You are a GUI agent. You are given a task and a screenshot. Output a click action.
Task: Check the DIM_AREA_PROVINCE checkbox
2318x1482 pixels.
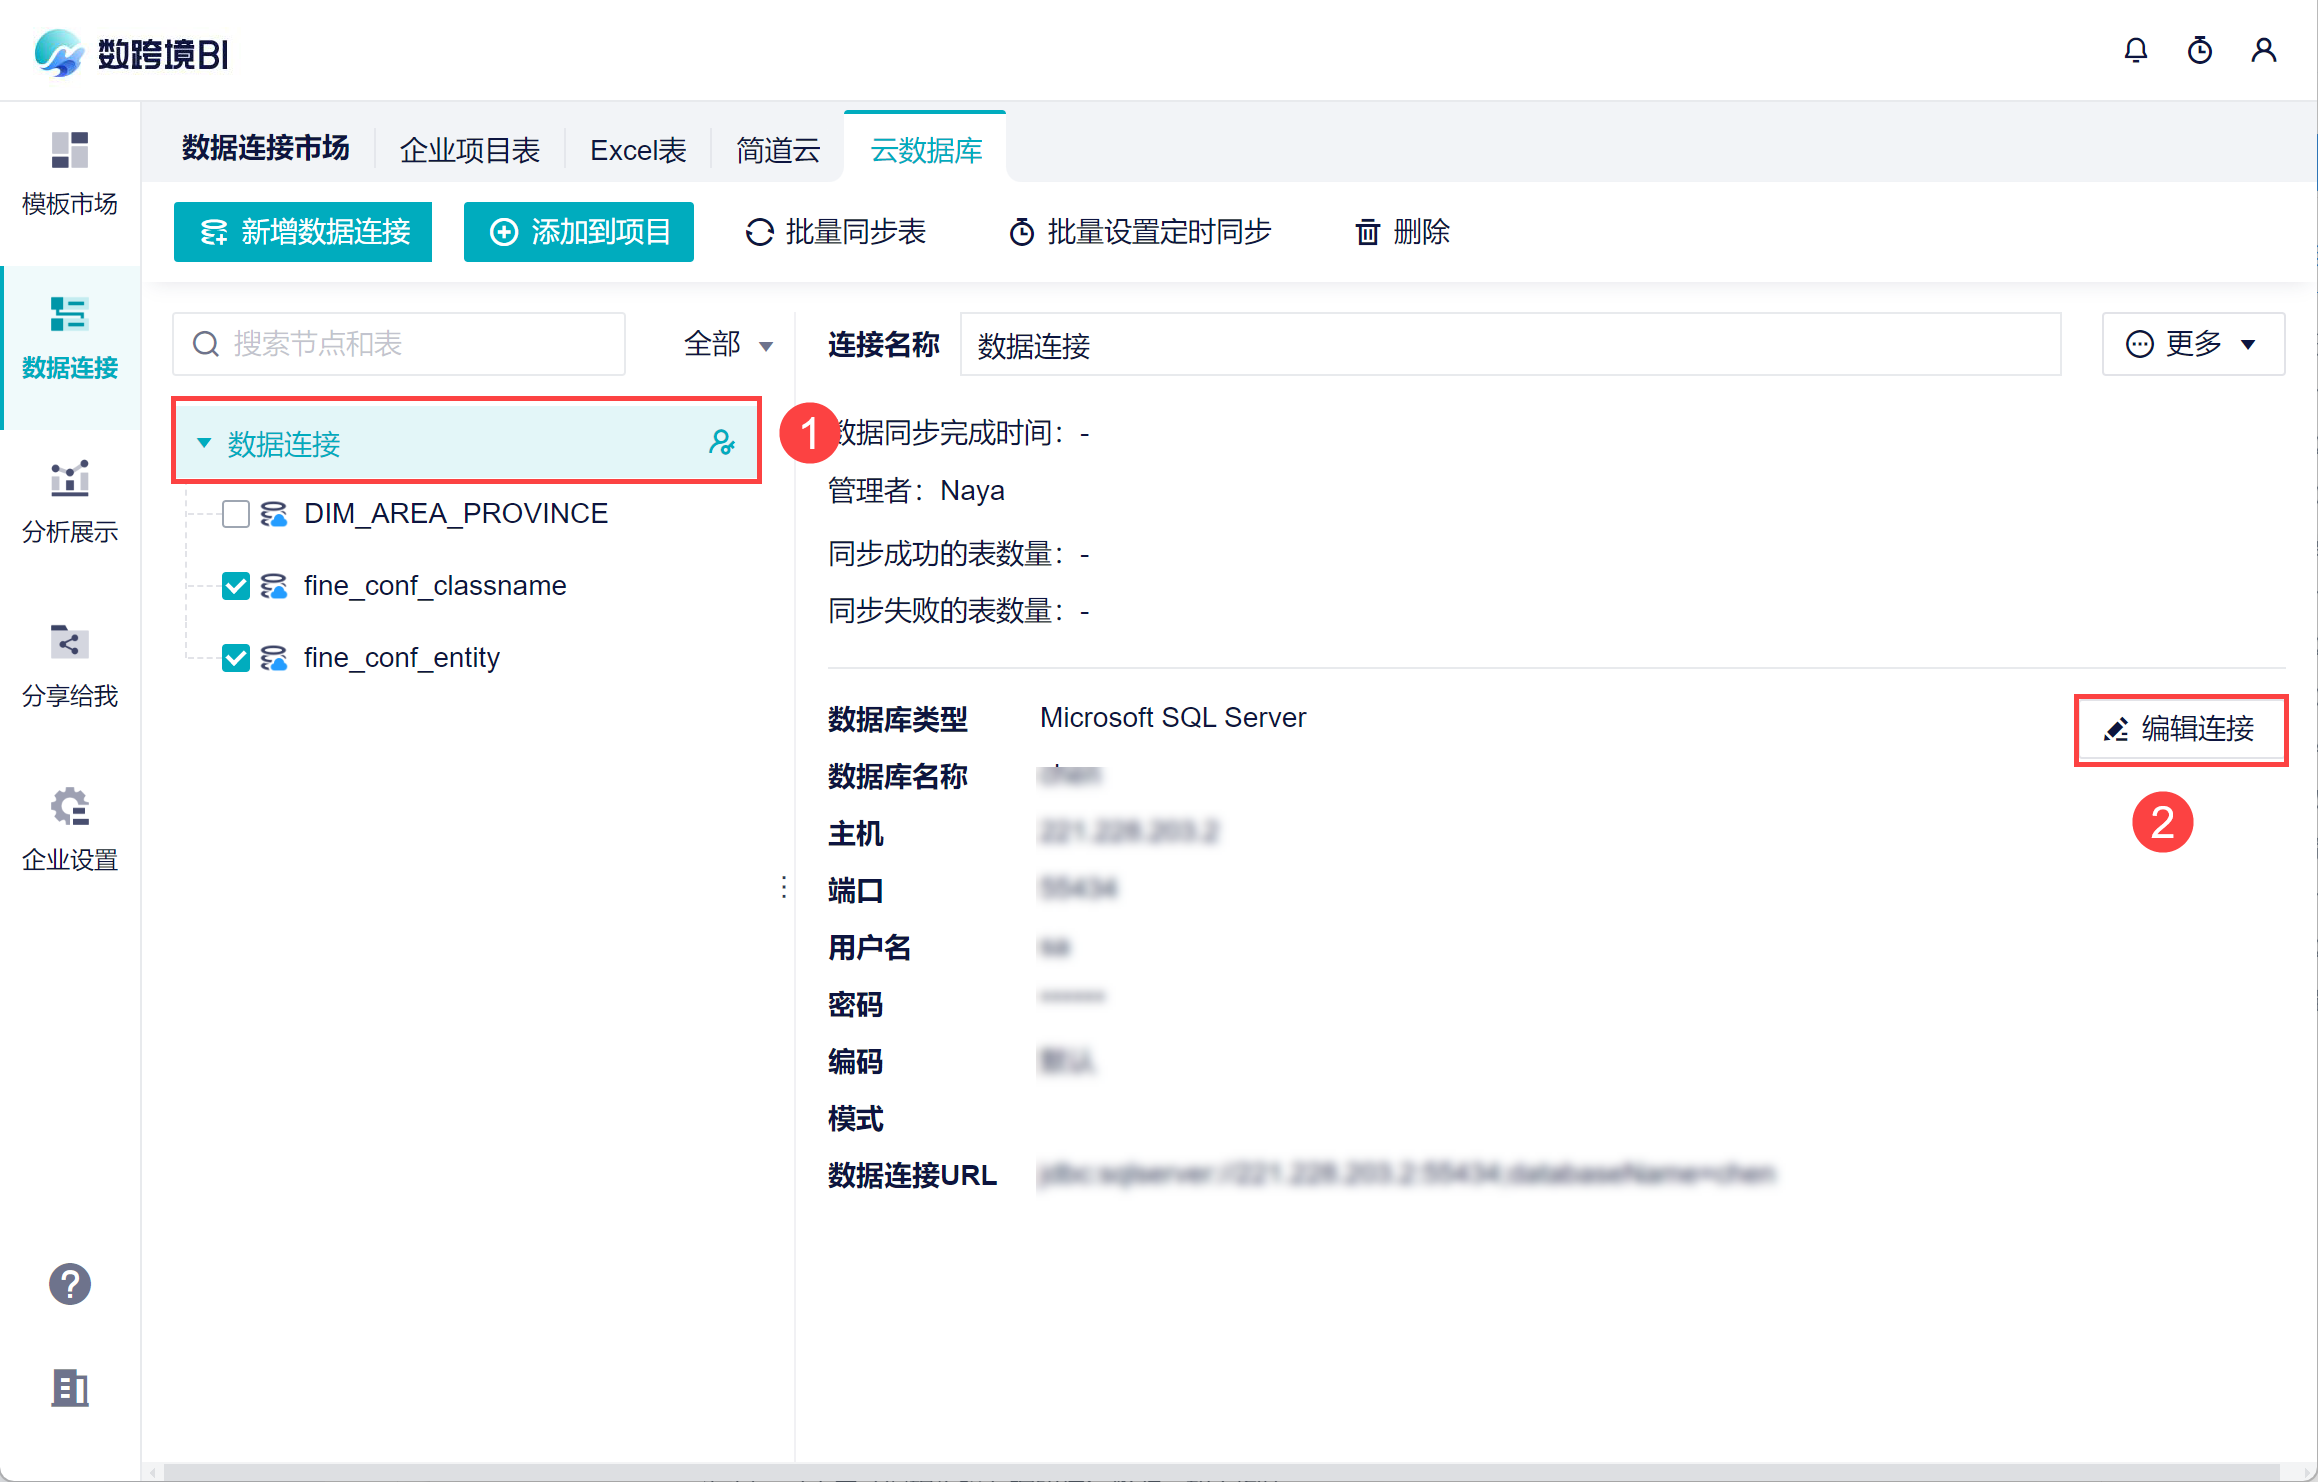coord(236,514)
